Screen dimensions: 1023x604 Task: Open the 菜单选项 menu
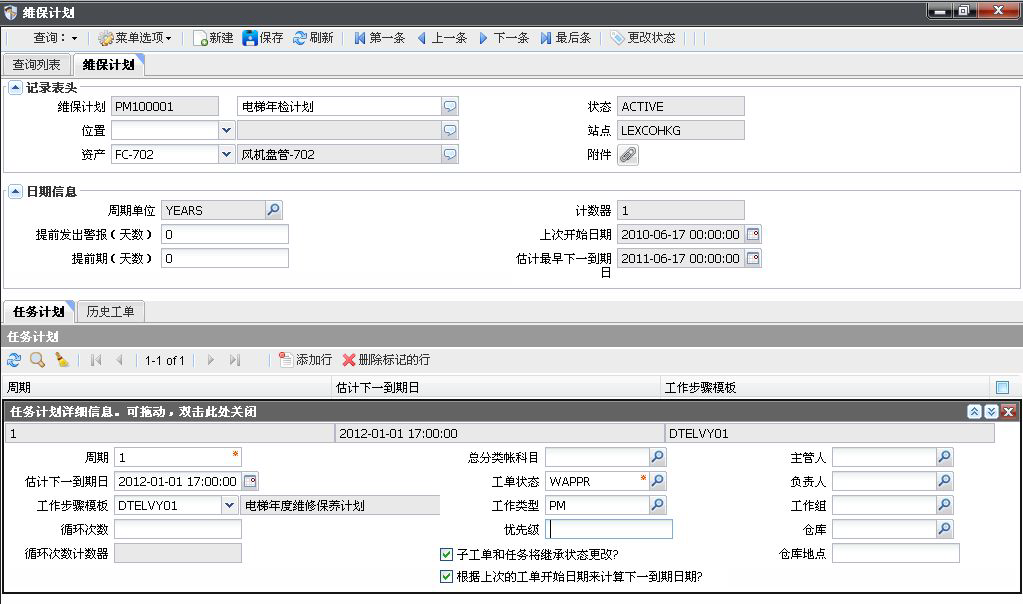point(134,38)
